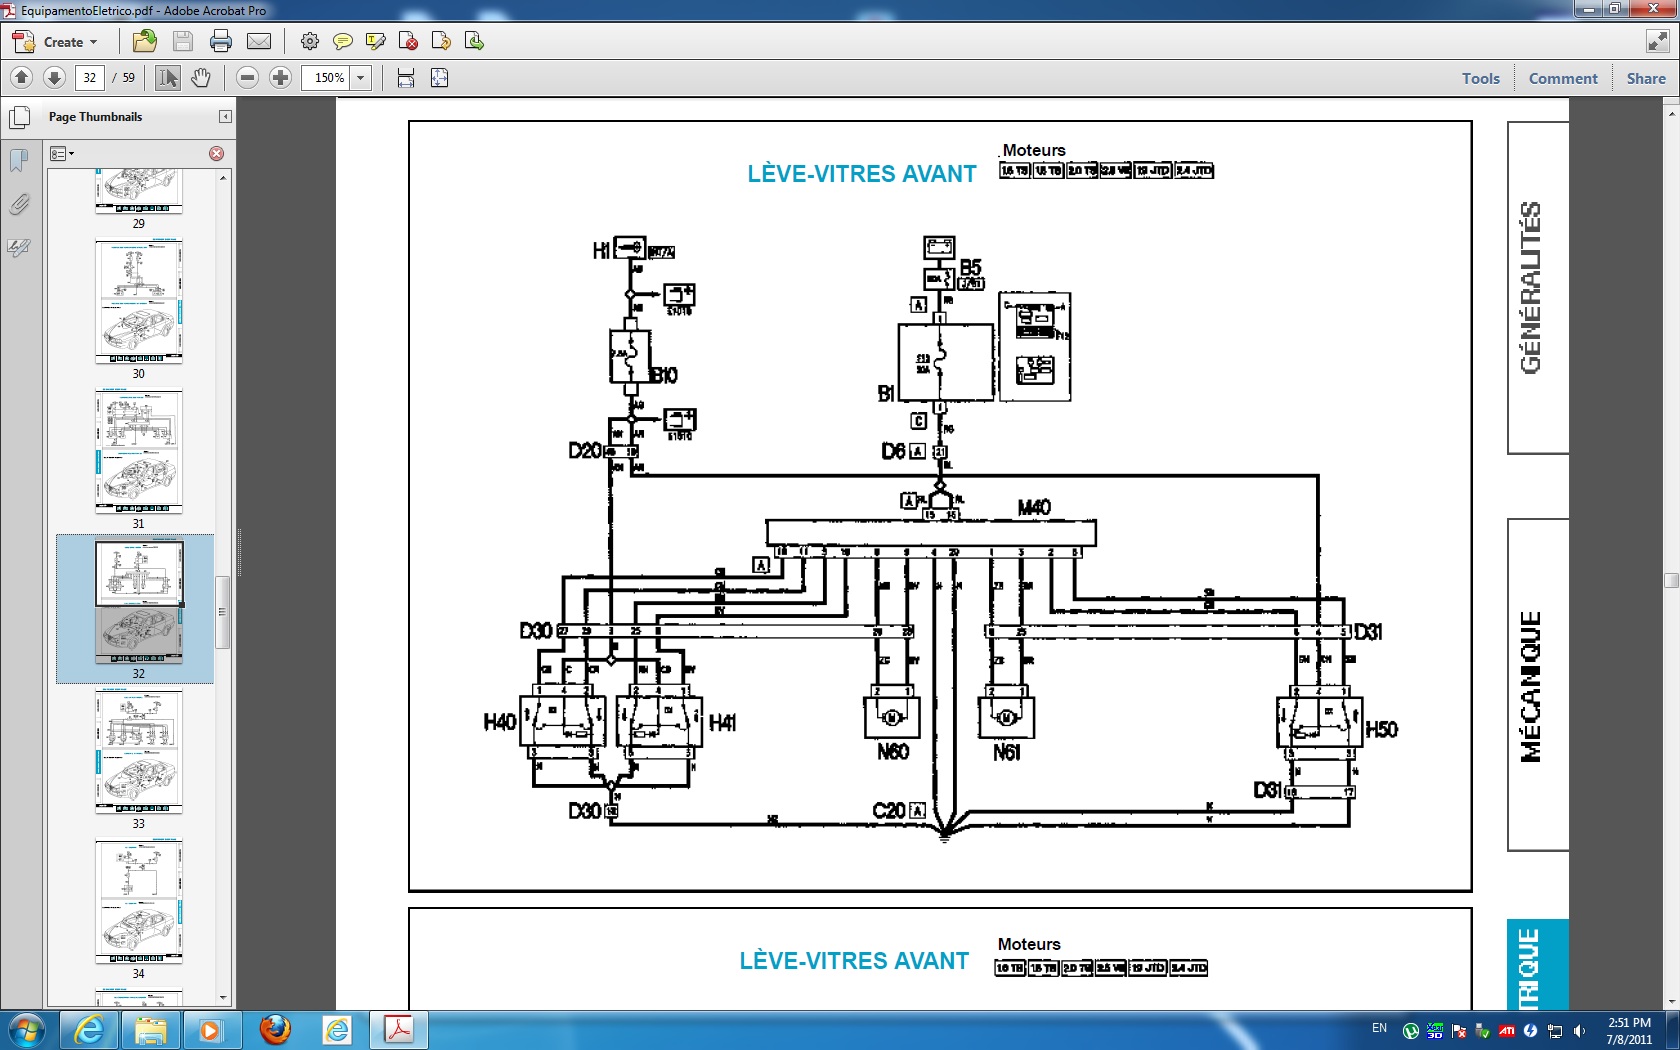Click the Zoom Out minus button
Screen dimensions: 1680x1050
coord(248,78)
